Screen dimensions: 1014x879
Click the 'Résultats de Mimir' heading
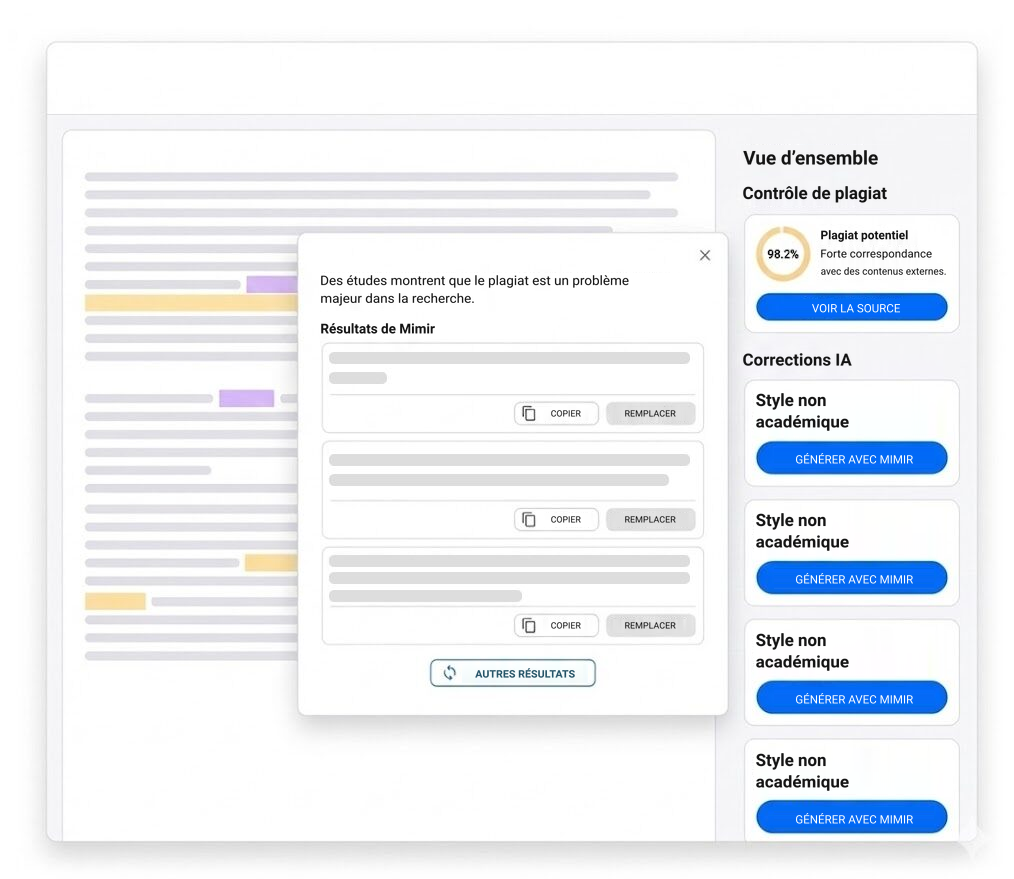tap(378, 329)
